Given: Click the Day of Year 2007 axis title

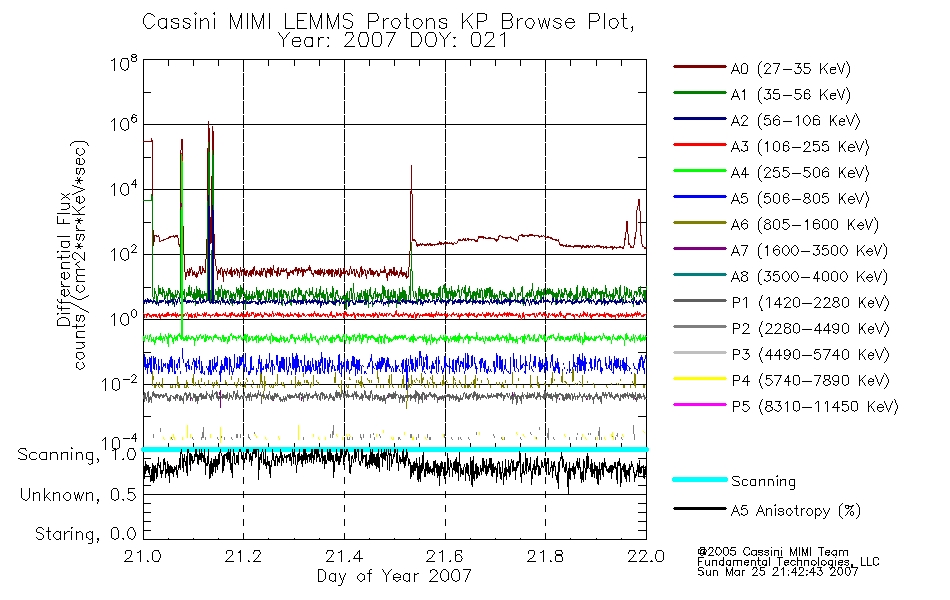Looking at the screenshot, I should (x=394, y=576).
